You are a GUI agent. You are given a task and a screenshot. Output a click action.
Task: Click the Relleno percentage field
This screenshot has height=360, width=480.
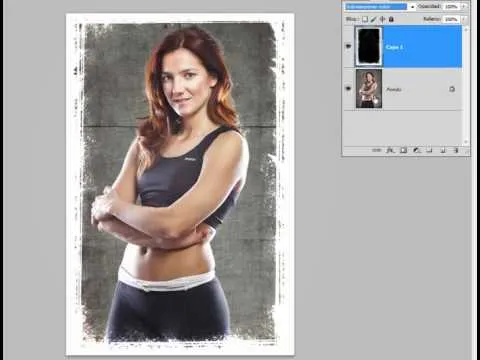(x=451, y=19)
